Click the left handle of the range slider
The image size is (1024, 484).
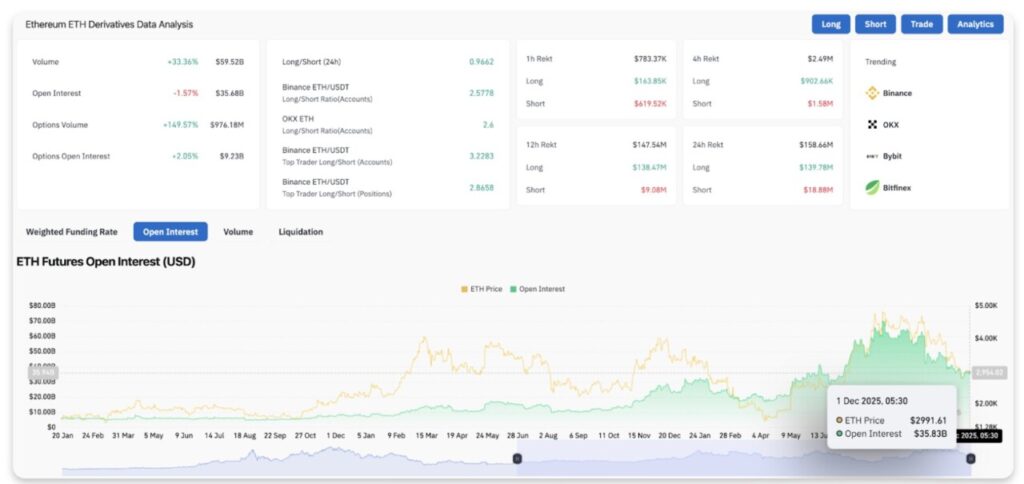tap(517, 458)
